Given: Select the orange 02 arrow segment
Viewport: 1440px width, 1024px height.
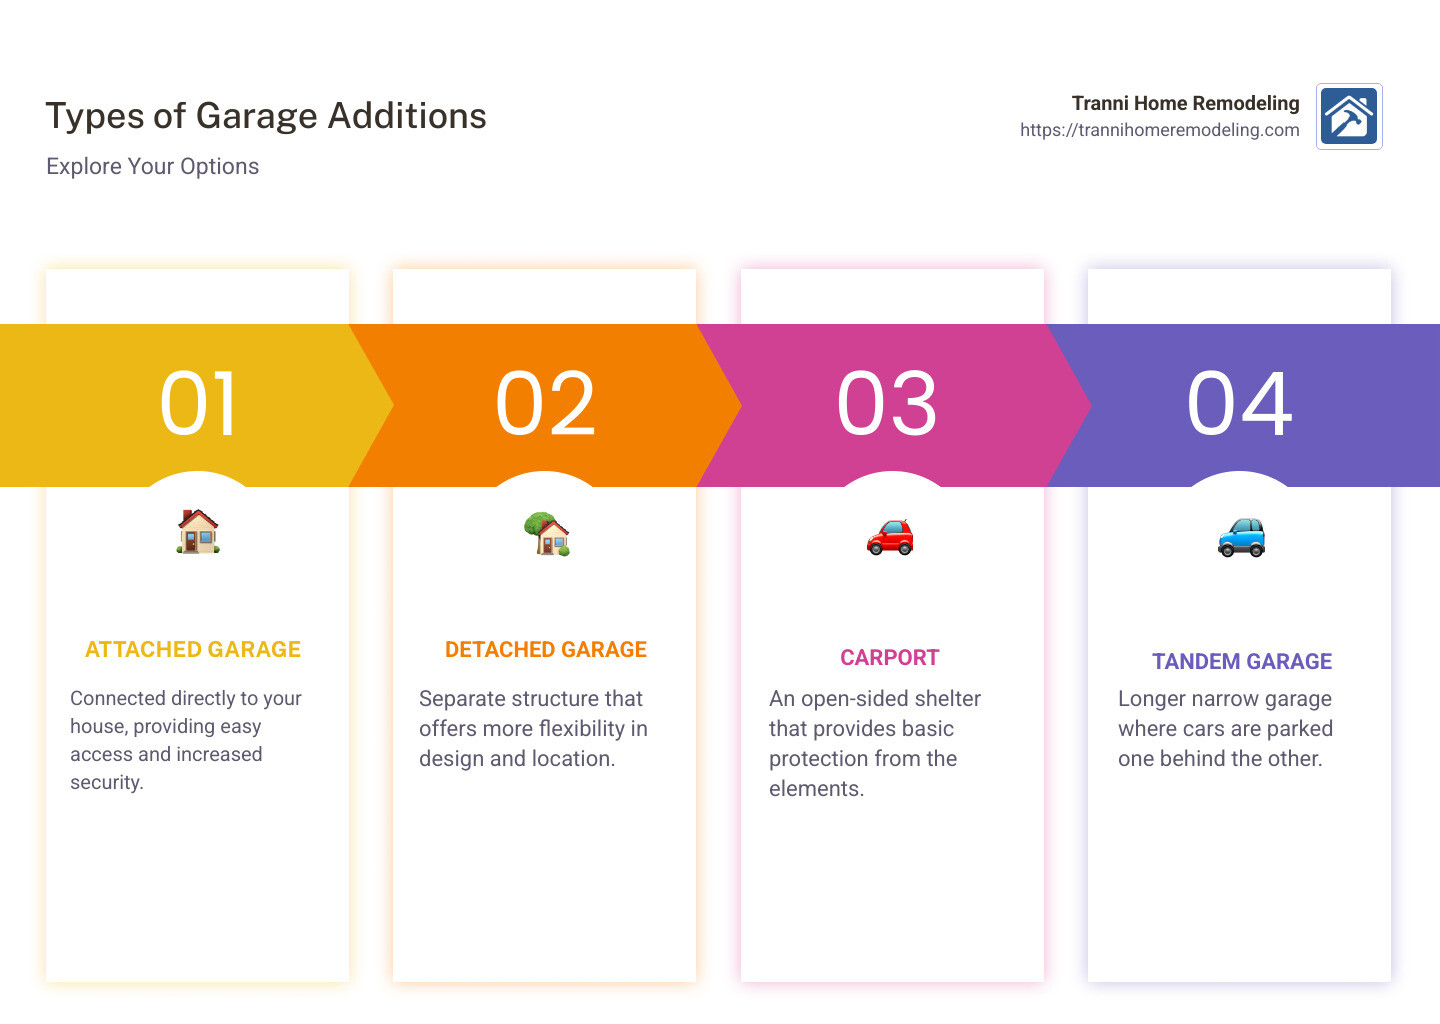Looking at the screenshot, I should [x=545, y=405].
